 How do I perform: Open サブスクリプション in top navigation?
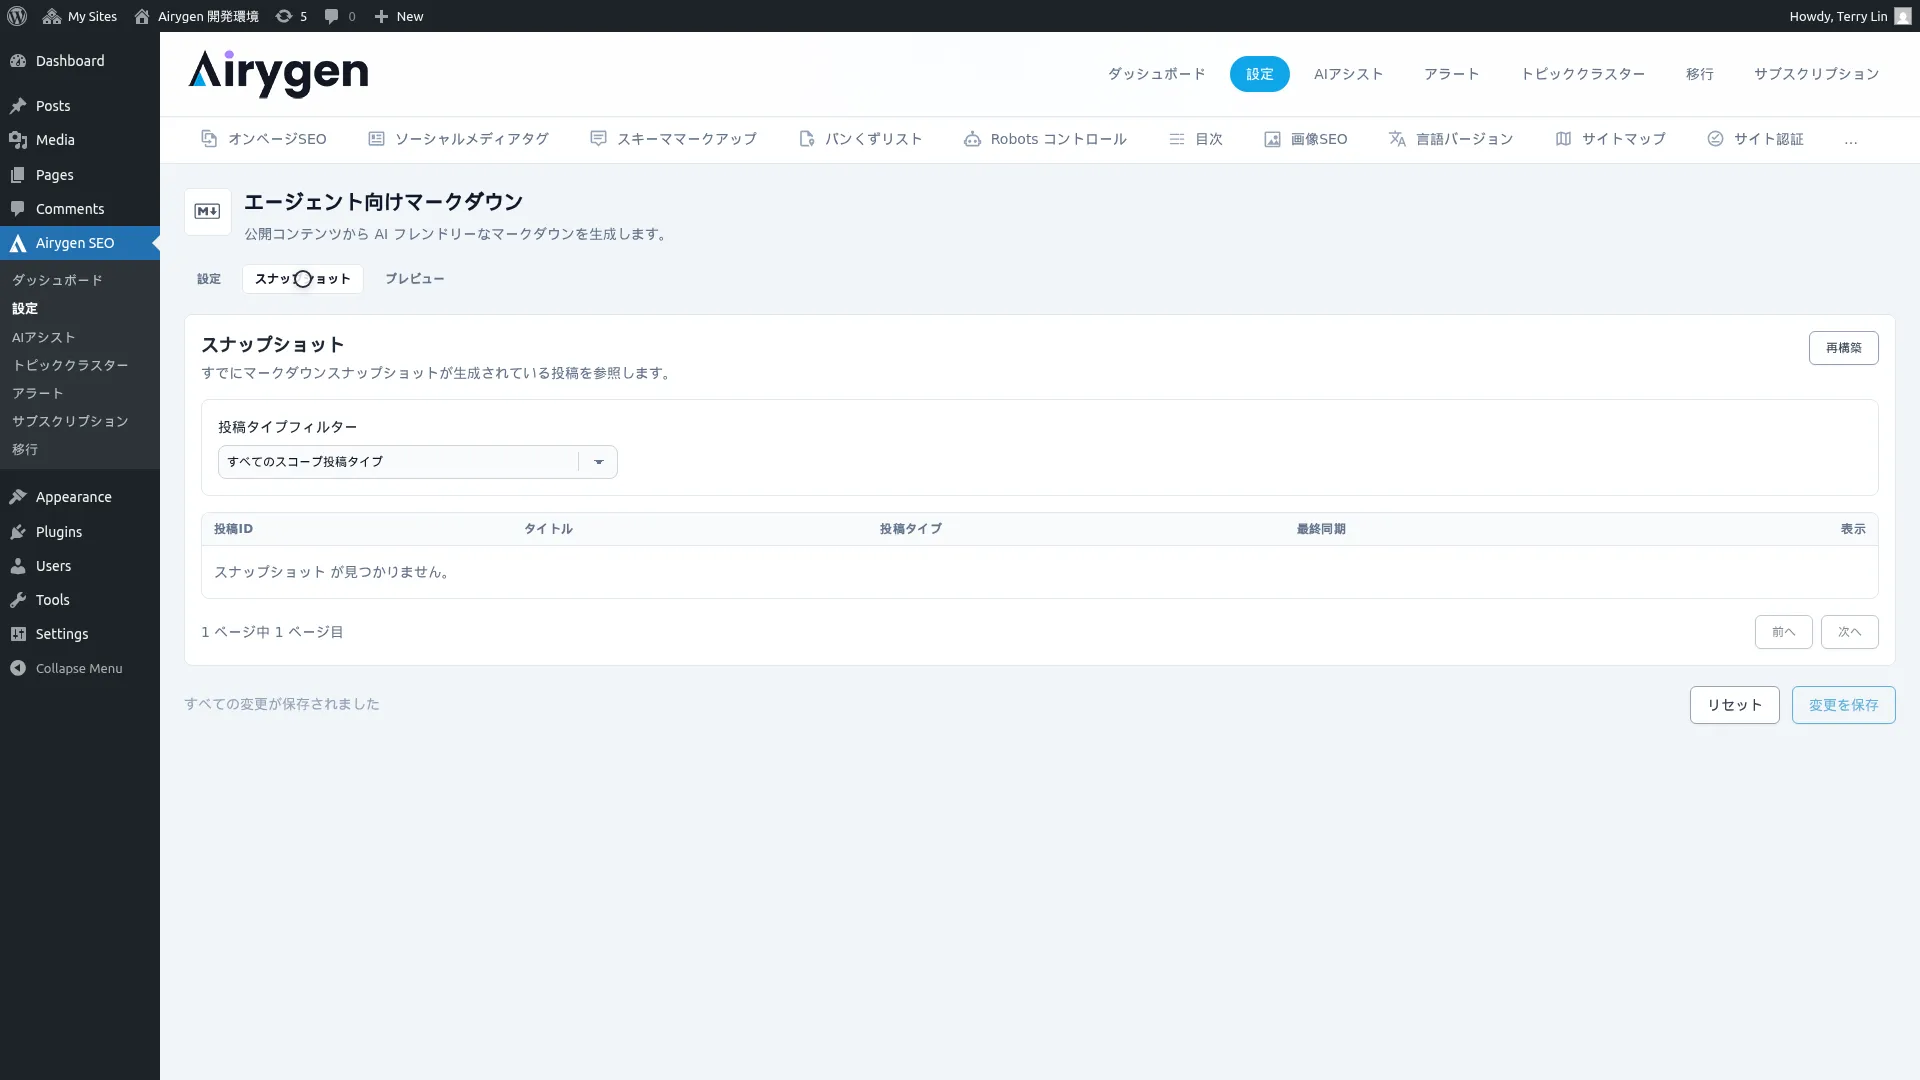(x=1817, y=74)
